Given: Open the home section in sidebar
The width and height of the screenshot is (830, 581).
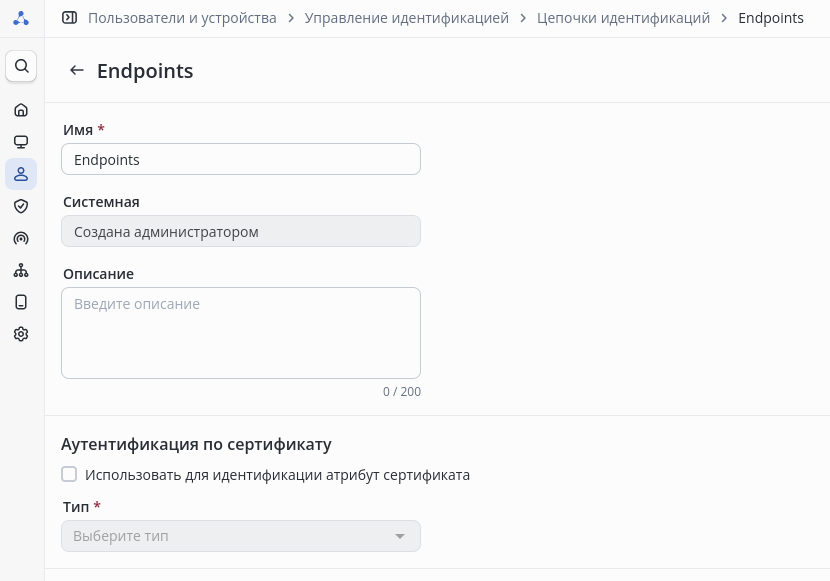Looking at the screenshot, I should [21, 110].
